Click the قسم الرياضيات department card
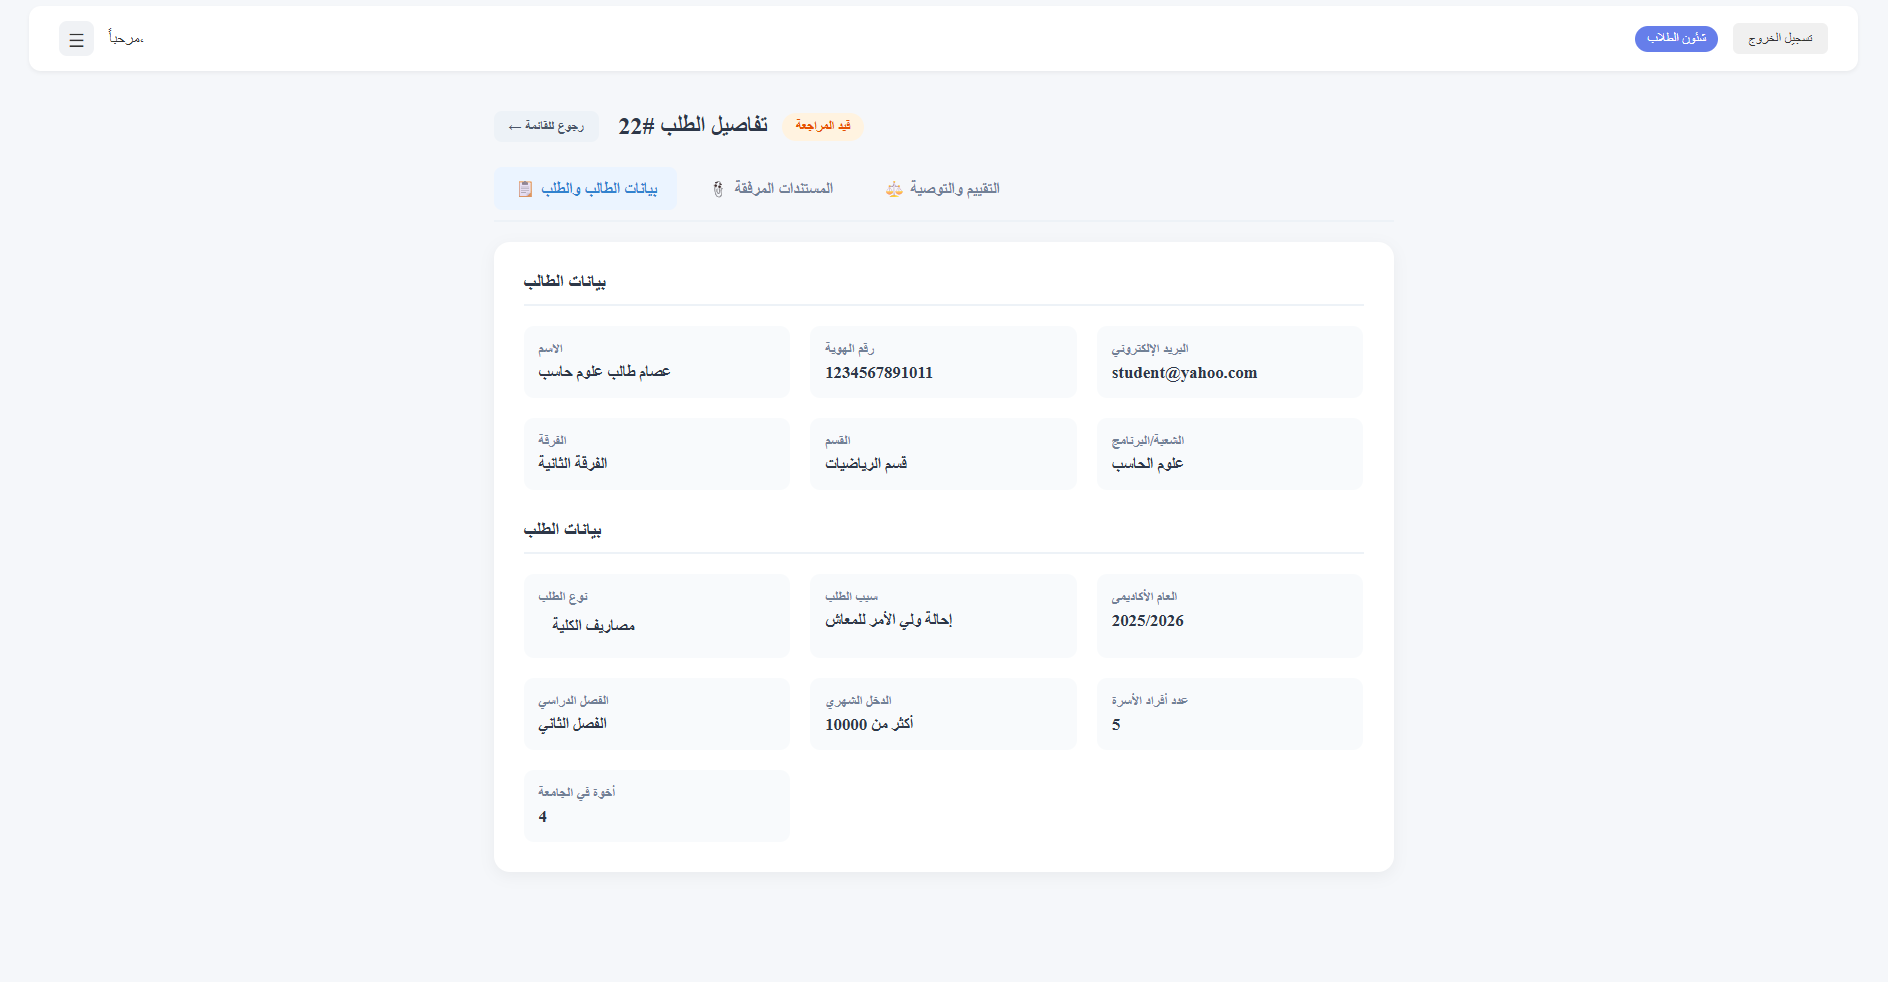 pos(942,453)
